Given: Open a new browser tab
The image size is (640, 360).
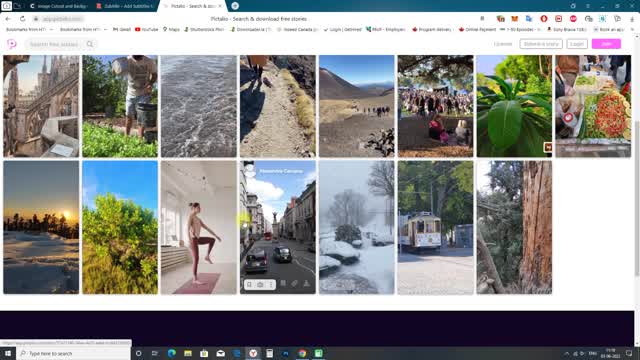Looking at the screenshot, I should 235,6.
